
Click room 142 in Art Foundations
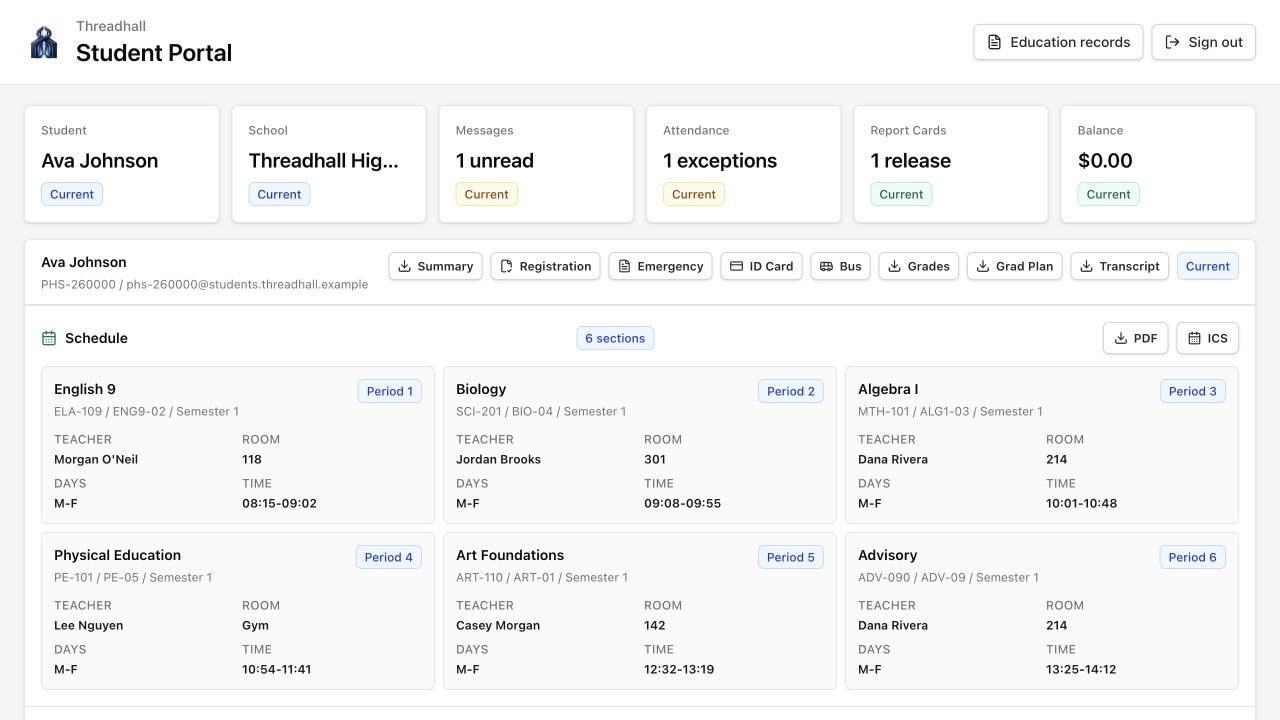(655, 625)
